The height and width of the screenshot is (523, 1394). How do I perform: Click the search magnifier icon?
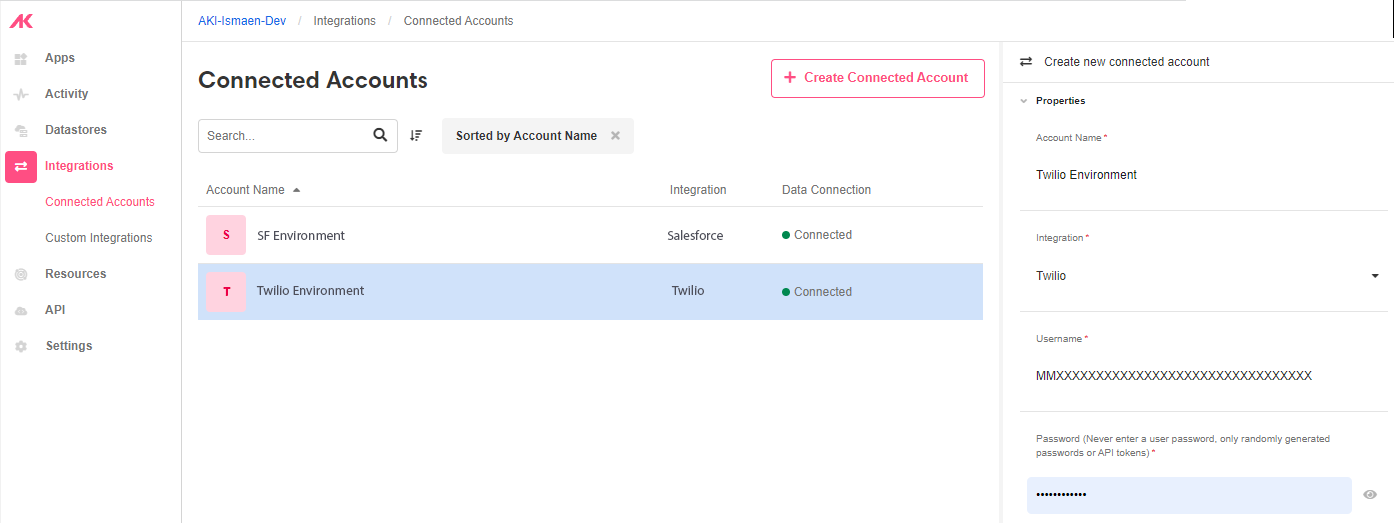380,135
